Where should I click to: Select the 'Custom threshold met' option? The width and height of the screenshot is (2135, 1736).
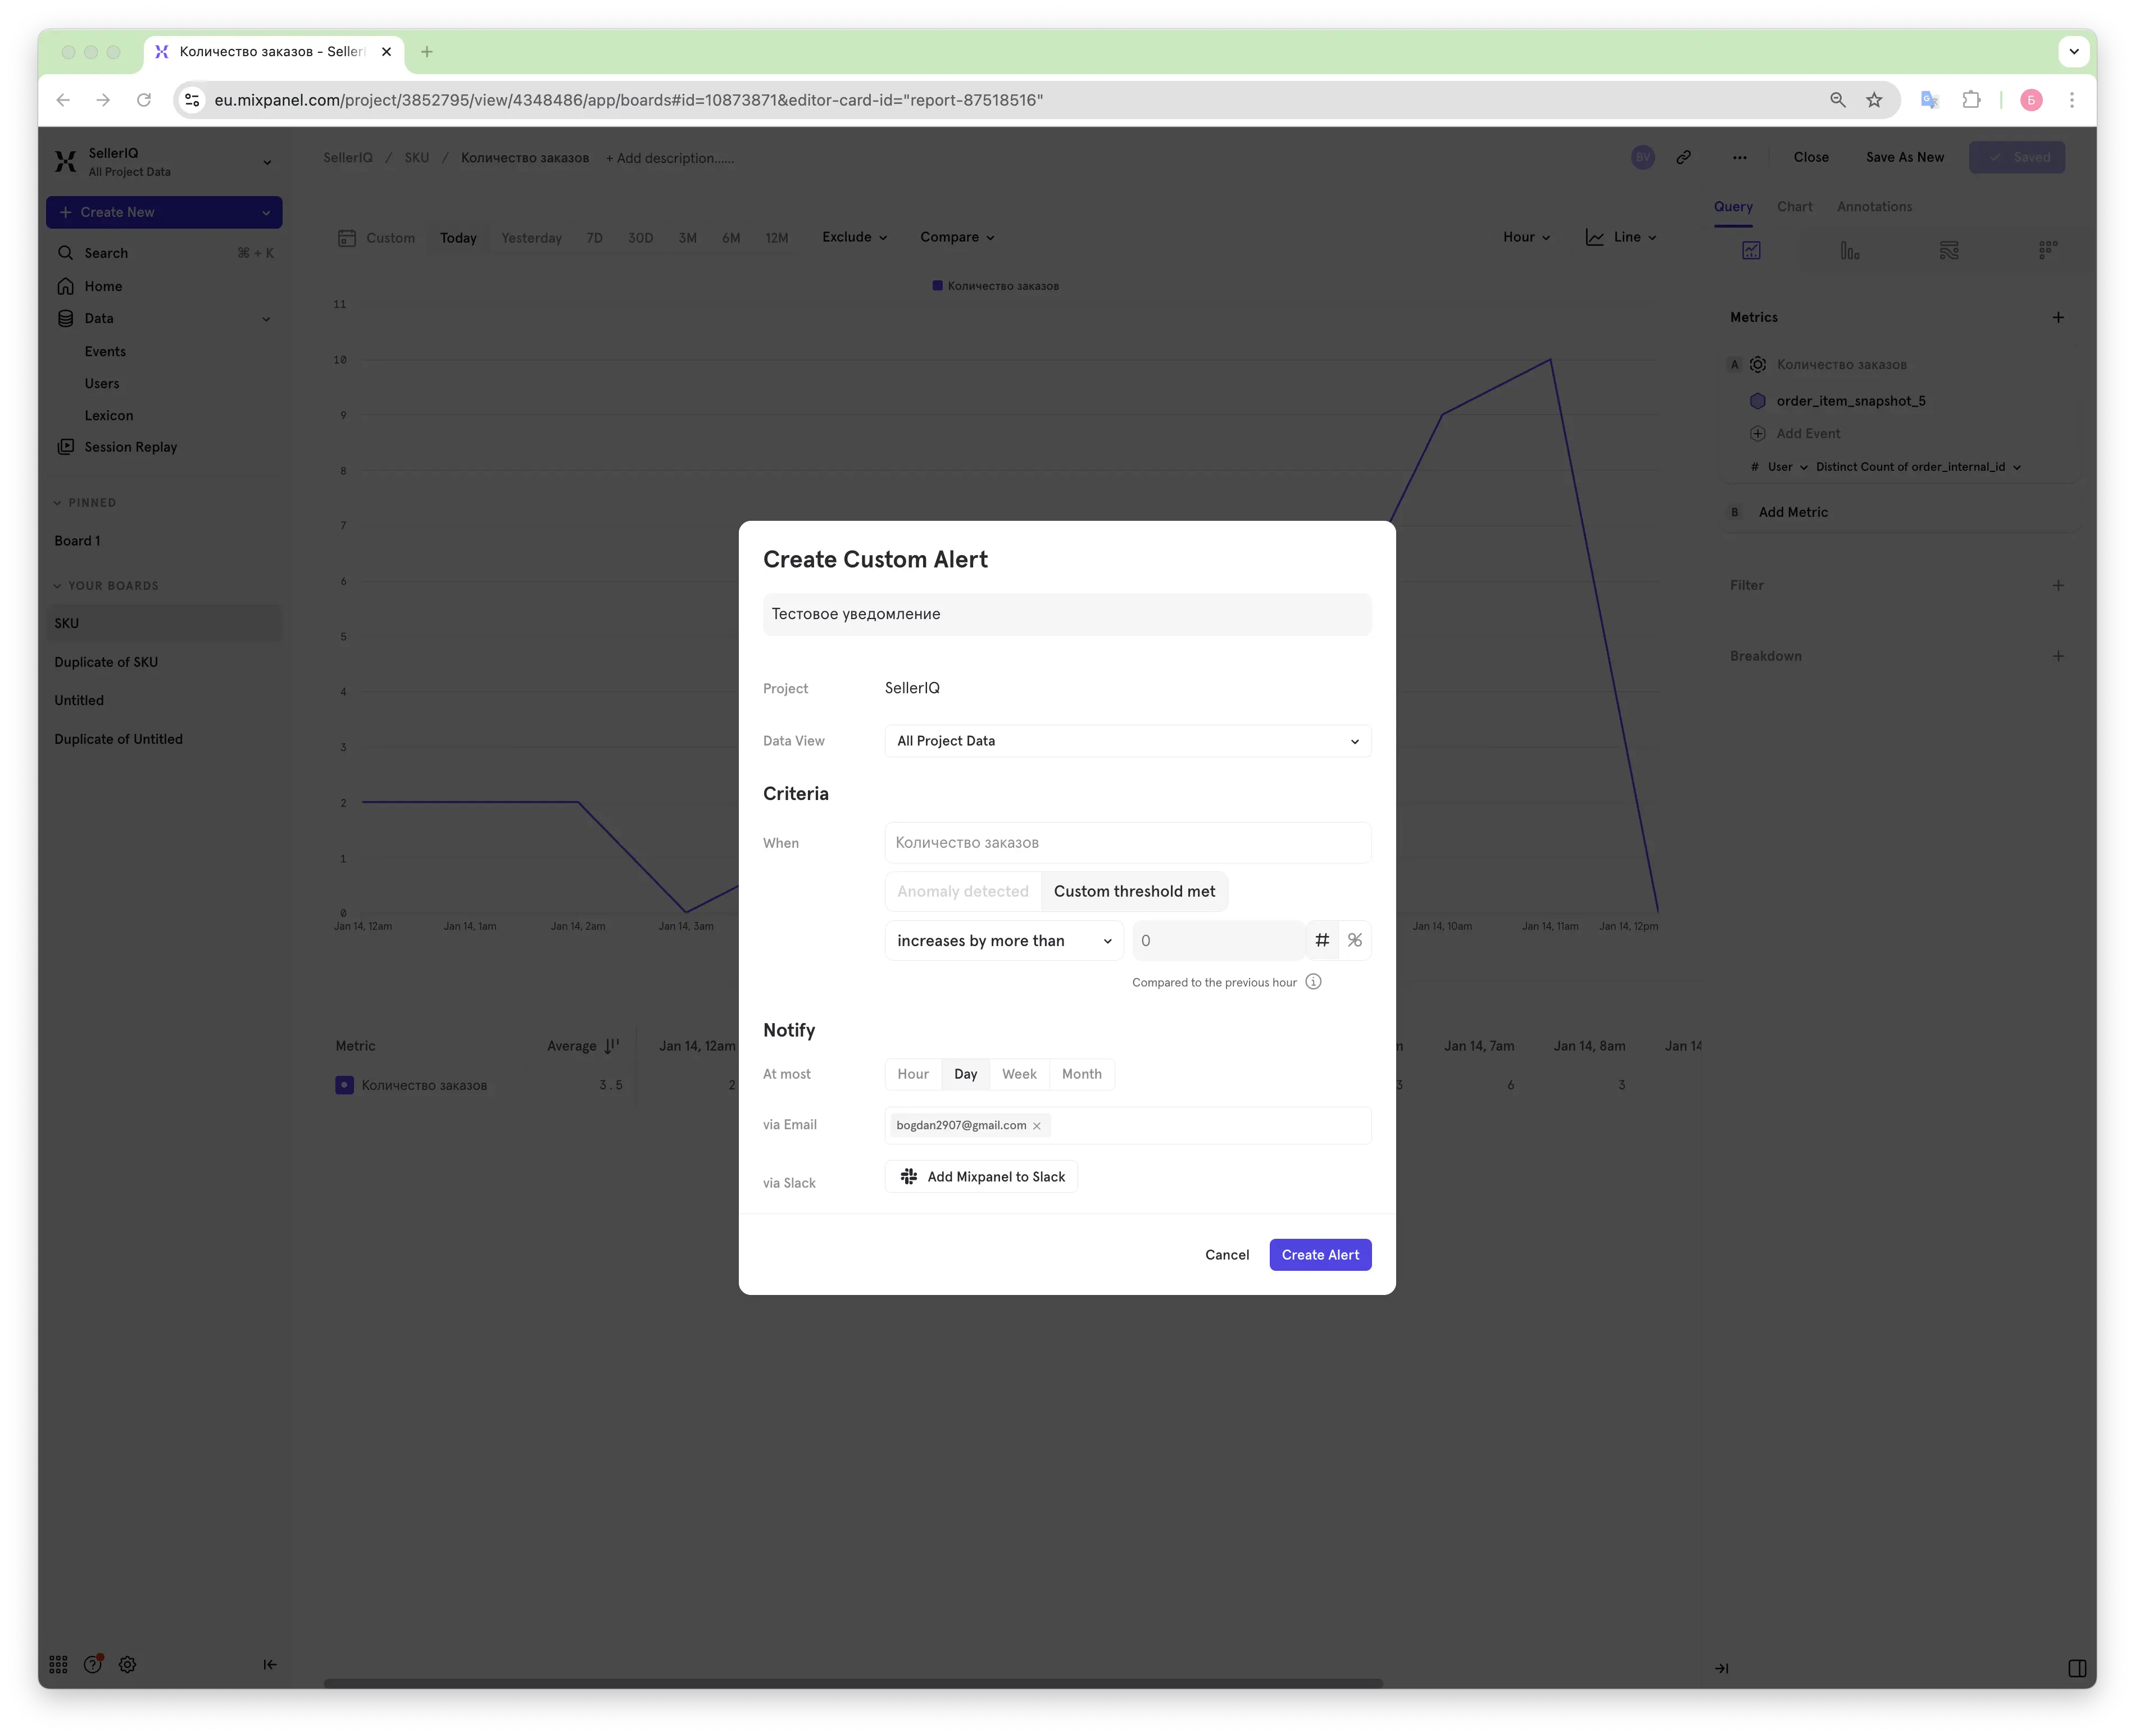point(1134,891)
